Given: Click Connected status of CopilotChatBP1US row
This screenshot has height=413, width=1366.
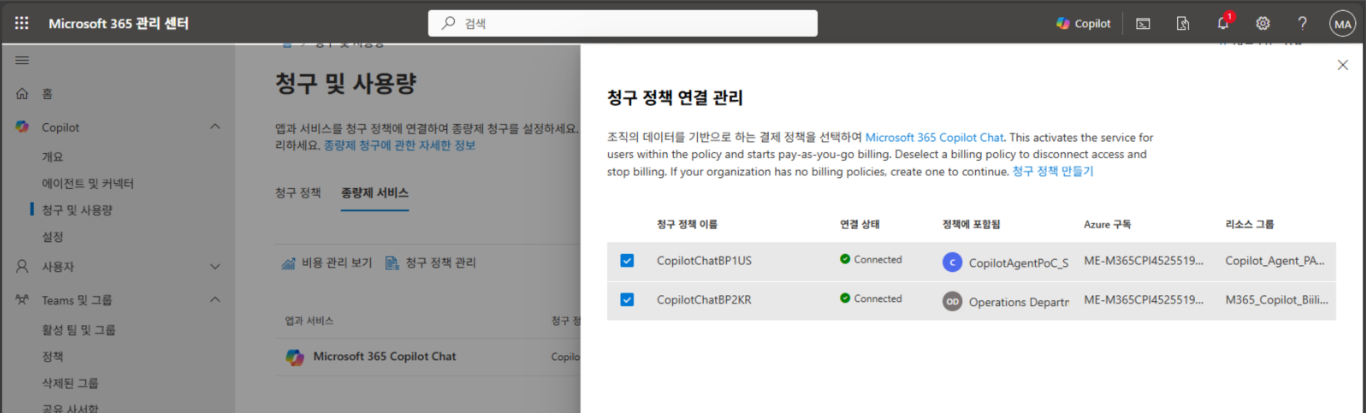Looking at the screenshot, I should pyautogui.click(x=871, y=259).
